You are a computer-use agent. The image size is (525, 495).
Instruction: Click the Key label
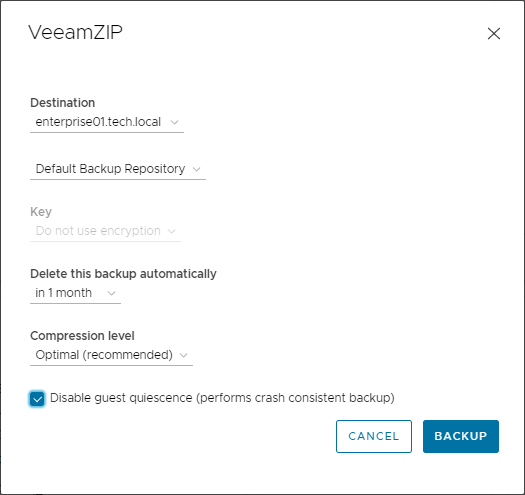tap(41, 212)
